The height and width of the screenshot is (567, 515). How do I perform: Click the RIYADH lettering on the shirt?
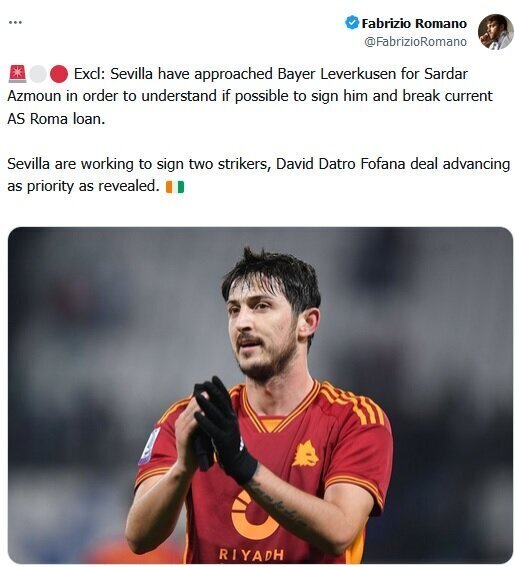[251, 554]
